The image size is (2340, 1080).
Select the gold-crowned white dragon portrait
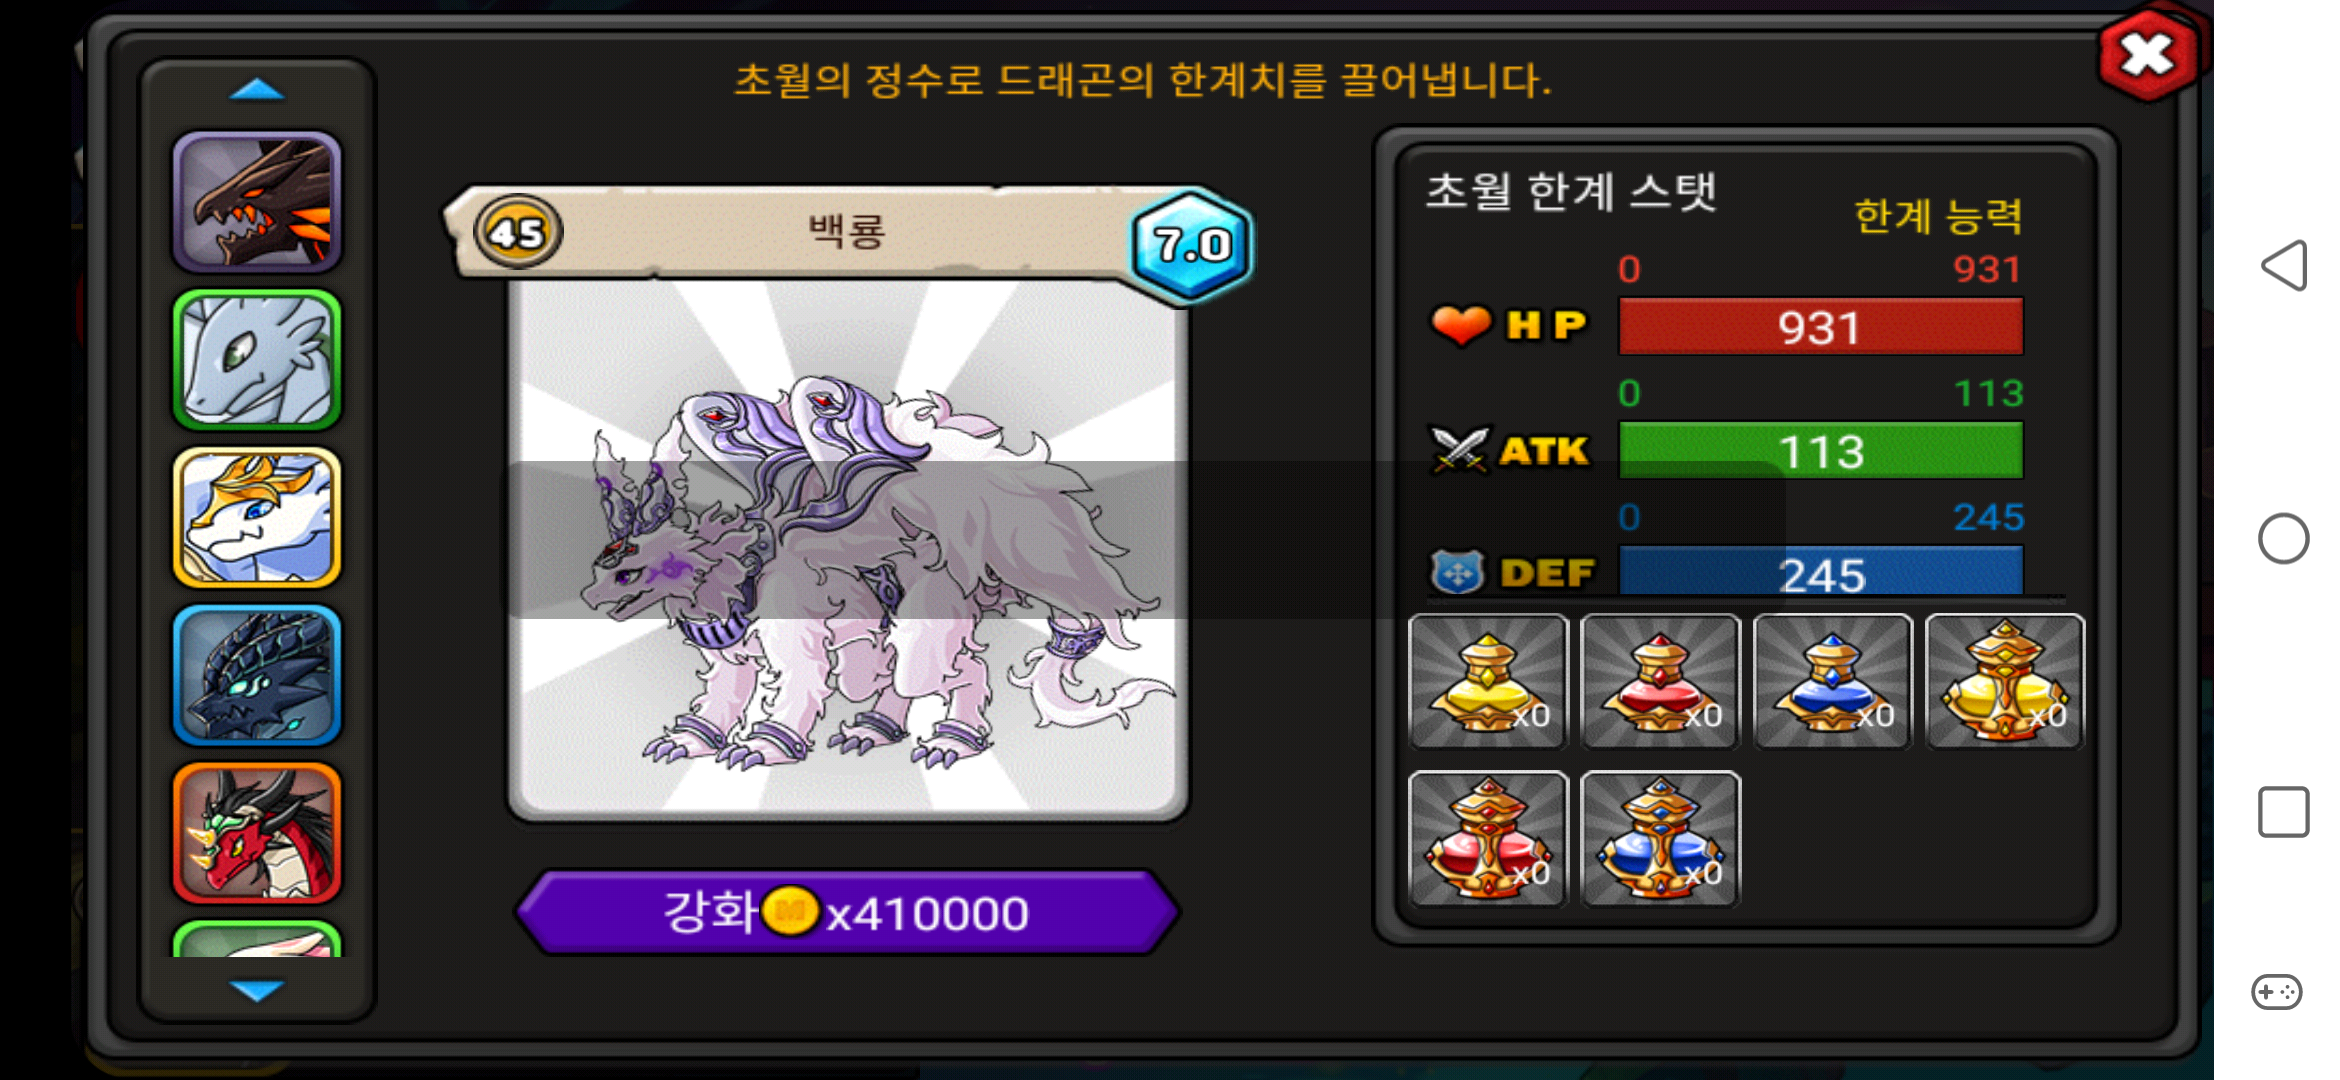(257, 518)
